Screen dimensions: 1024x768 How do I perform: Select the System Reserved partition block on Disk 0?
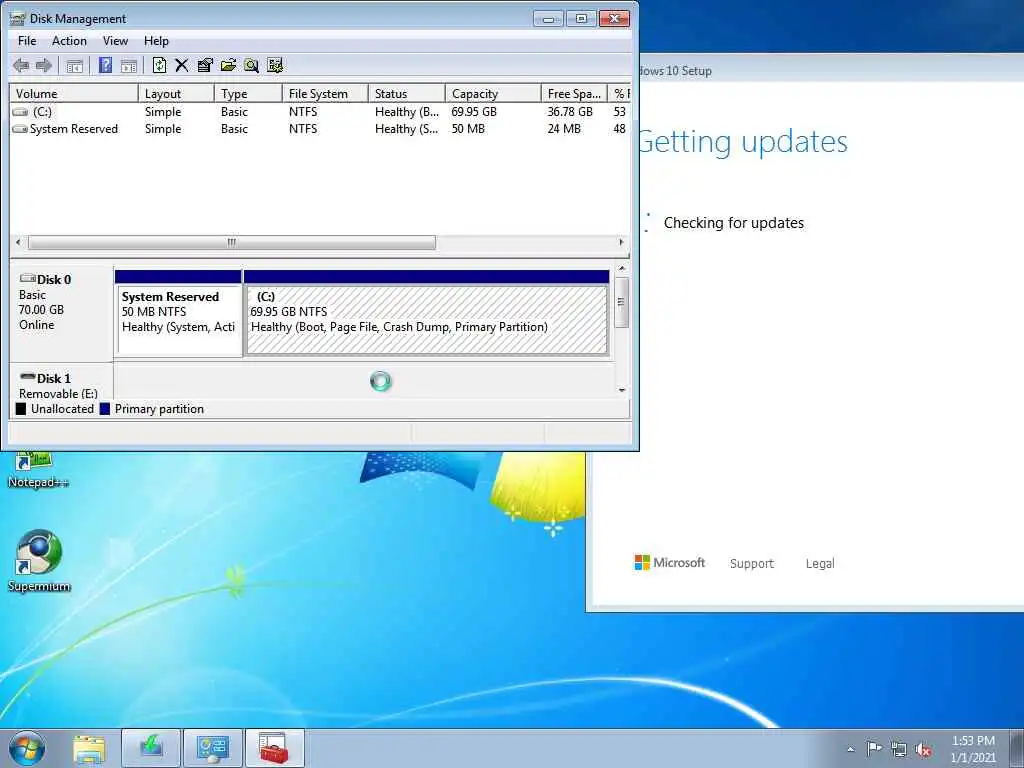click(178, 313)
